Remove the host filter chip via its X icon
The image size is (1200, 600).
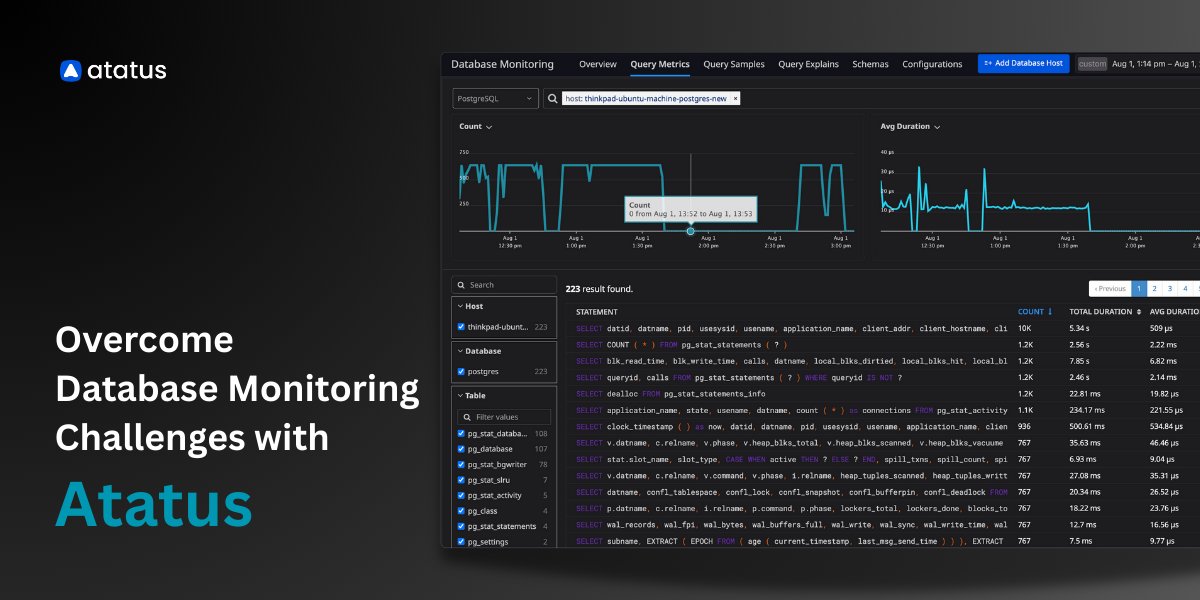736,98
